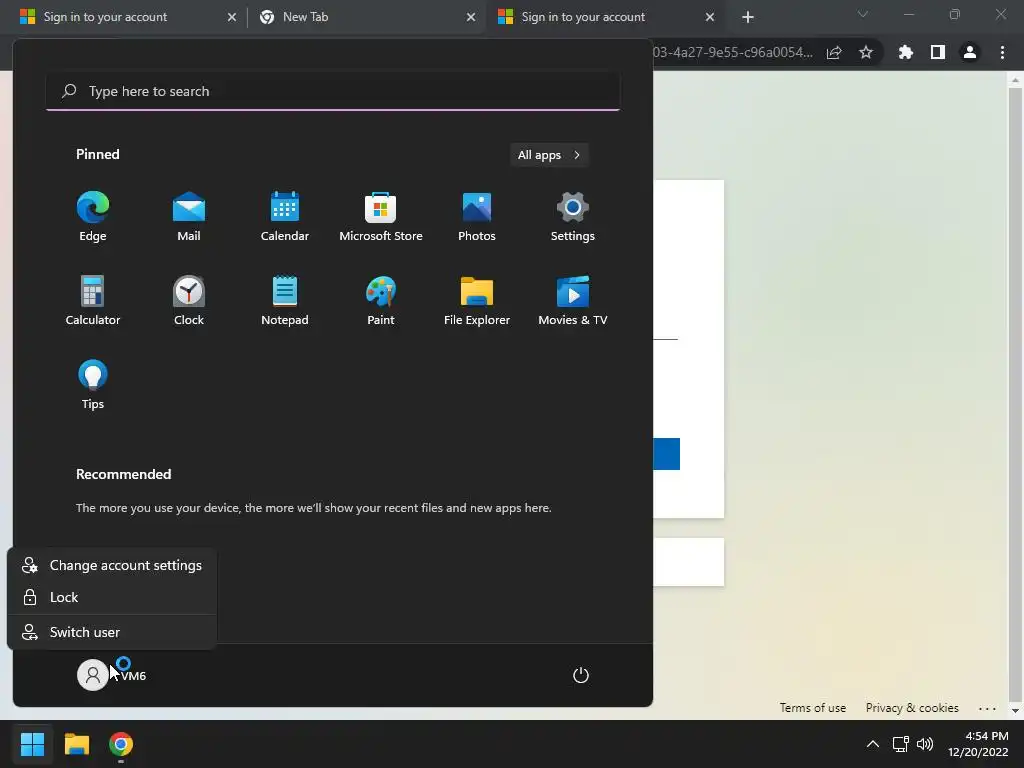This screenshot has width=1024, height=768.
Task: Launch the Calendar app
Action: click(x=285, y=217)
